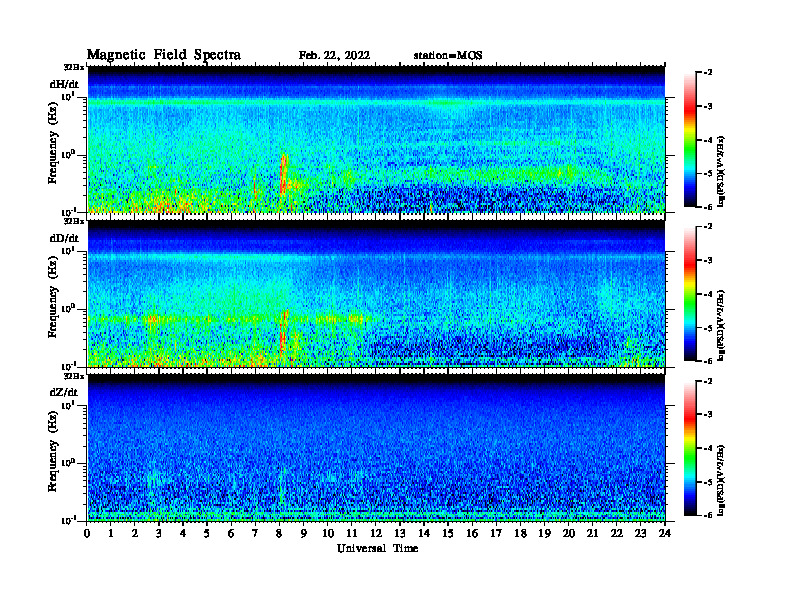The width and height of the screenshot is (792, 612).
Task: Click the "dH/dt" panel label
Action: [x=64, y=84]
